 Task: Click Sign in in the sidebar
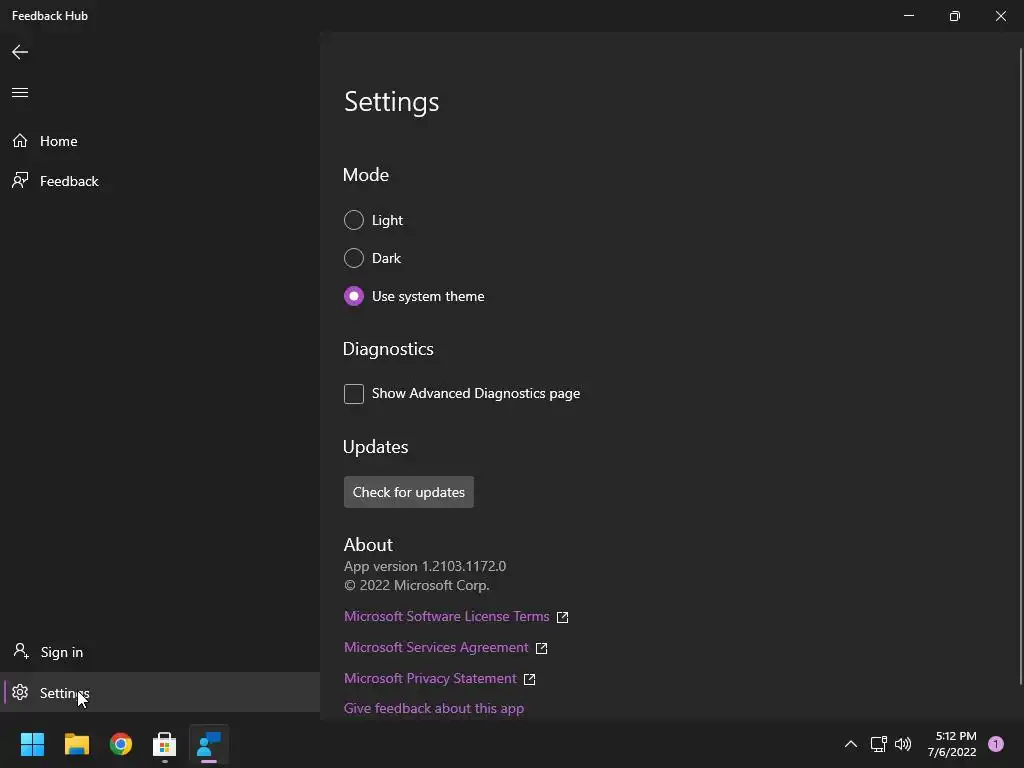pyautogui.click(x=160, y=652)
